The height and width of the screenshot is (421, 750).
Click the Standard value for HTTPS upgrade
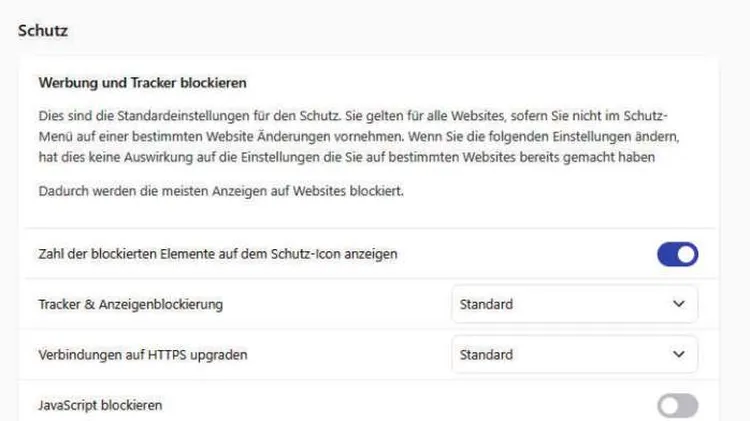pyautogui.click(x=486, y=354)
